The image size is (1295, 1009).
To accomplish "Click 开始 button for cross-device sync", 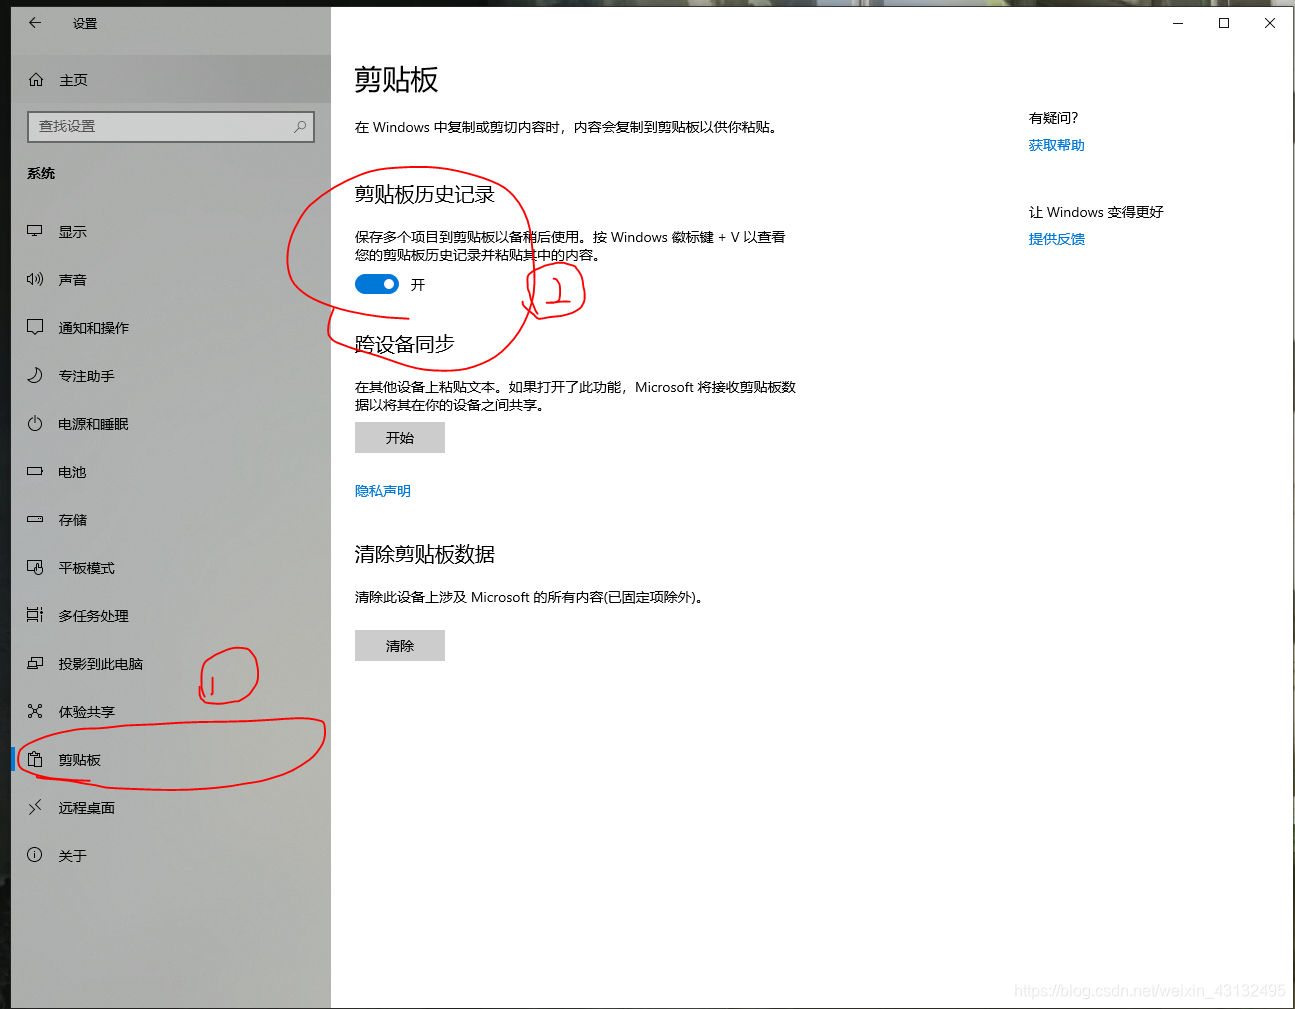I will [x=400, y=437].
